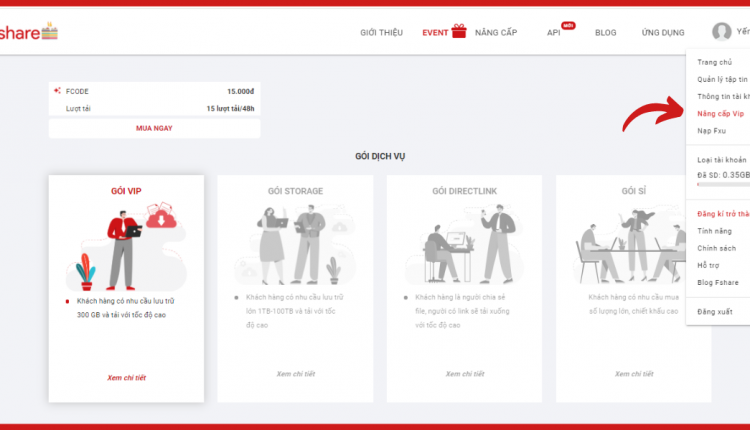Click the GÓI VIP 300 GB description
The image size is (750, 430).
[x=125, y=308]
